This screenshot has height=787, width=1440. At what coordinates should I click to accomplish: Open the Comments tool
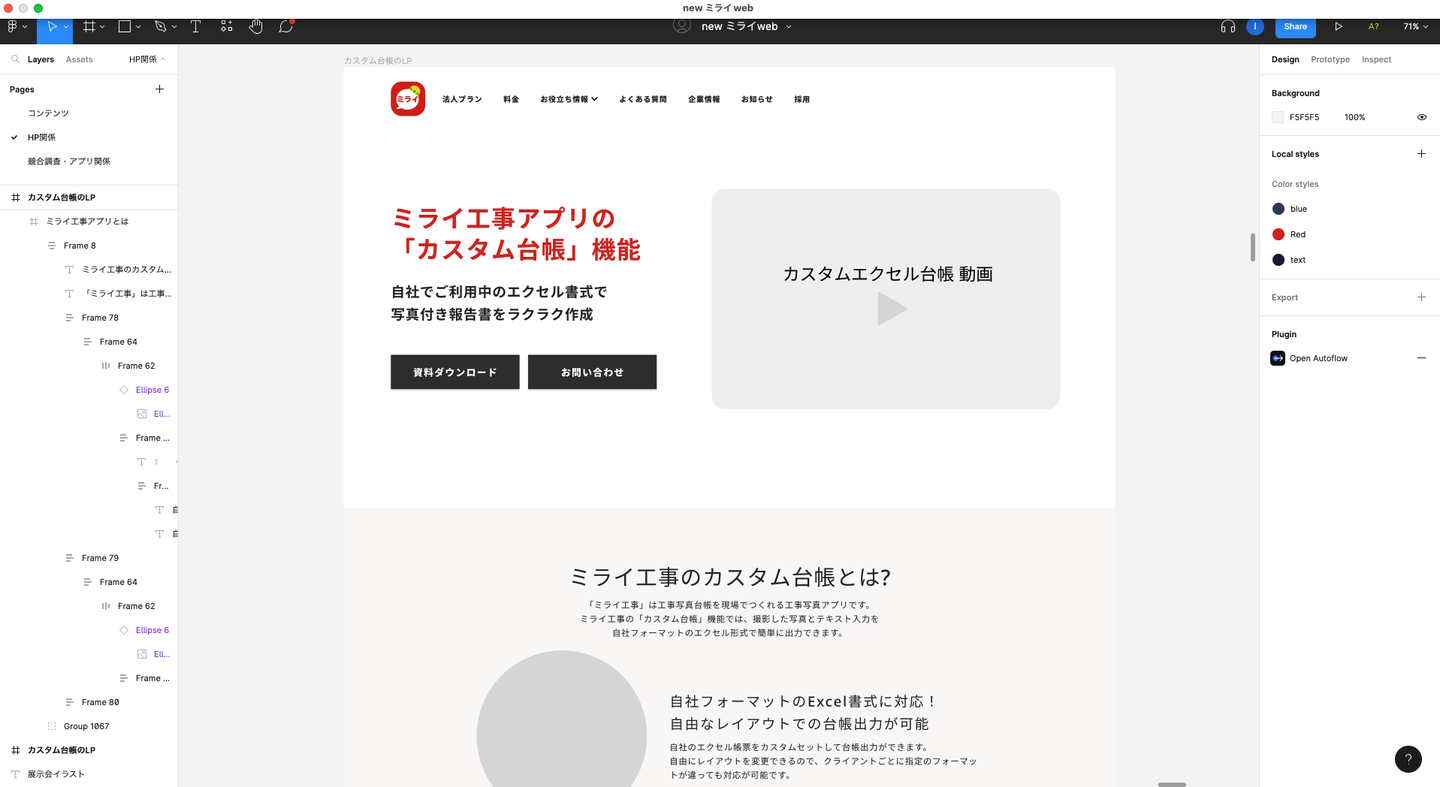pyautogui.click(x=286, y=27)
